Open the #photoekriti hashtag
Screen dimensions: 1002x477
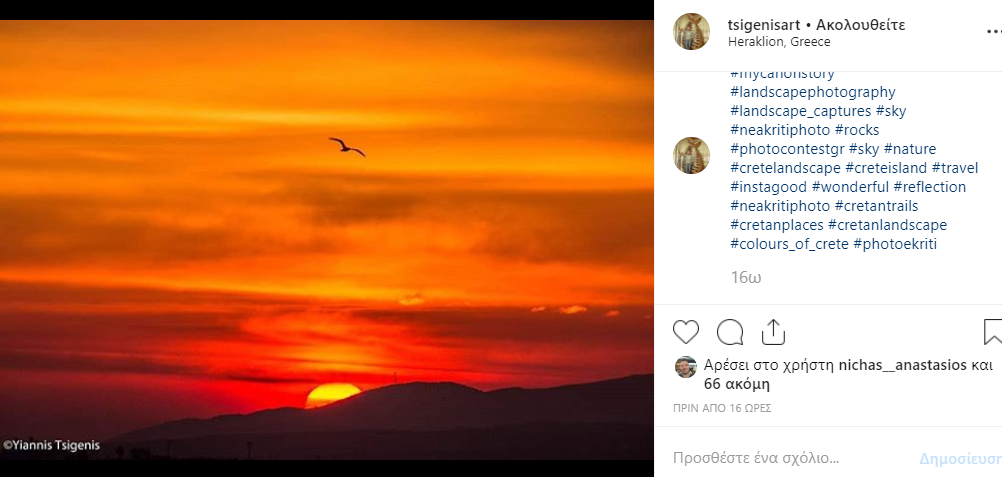pyautogui.click(x=895, y=244)
